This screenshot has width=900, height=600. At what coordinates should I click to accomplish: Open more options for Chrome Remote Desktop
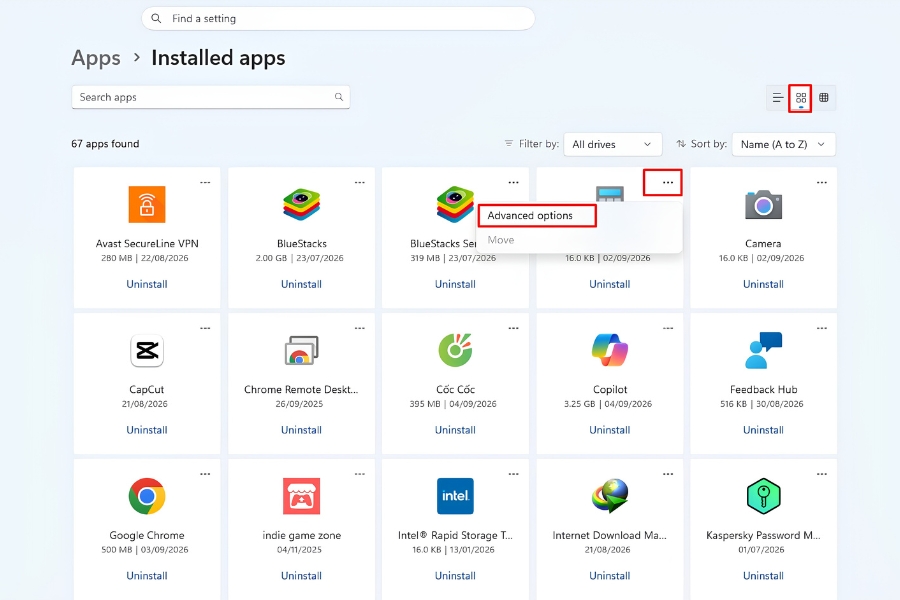click(x=359, y=328)
